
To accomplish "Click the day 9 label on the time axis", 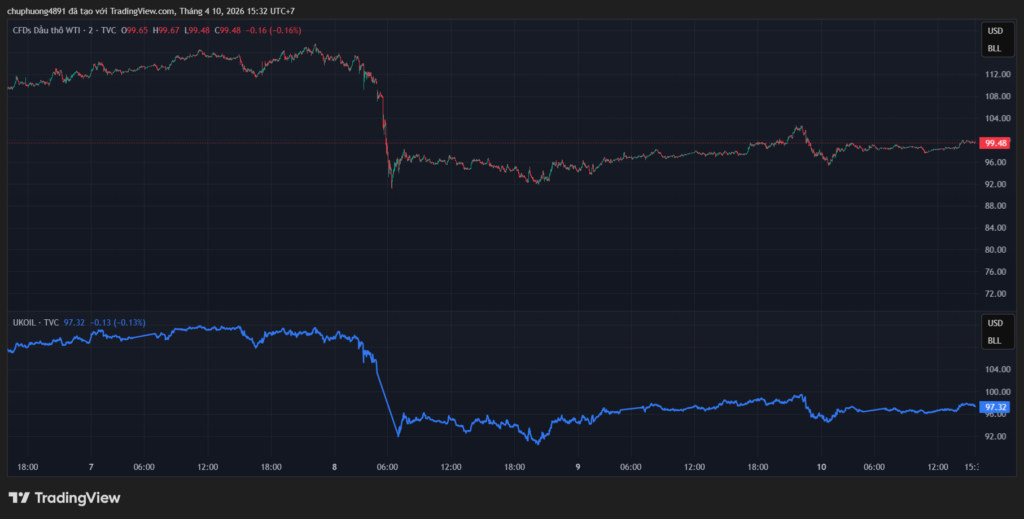I will [x=578, y=467].
